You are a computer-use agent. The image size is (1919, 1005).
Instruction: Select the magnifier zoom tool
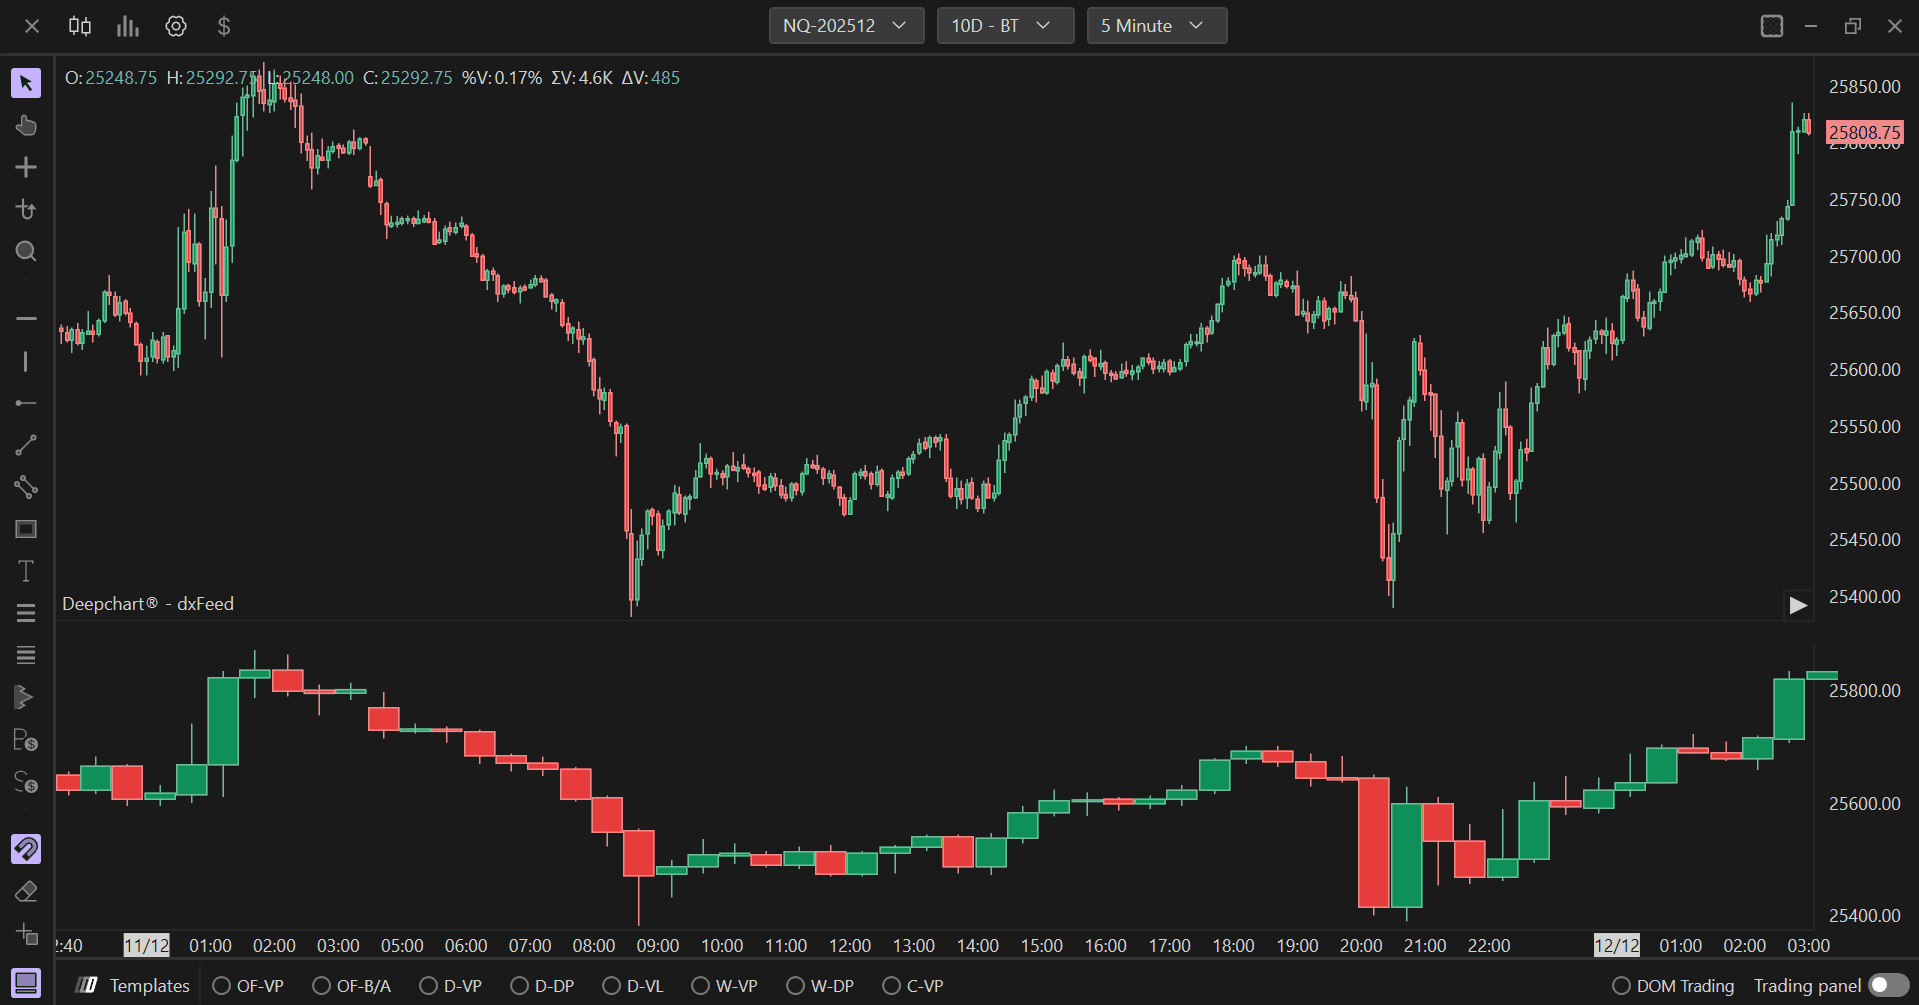(x=26, y=251)
